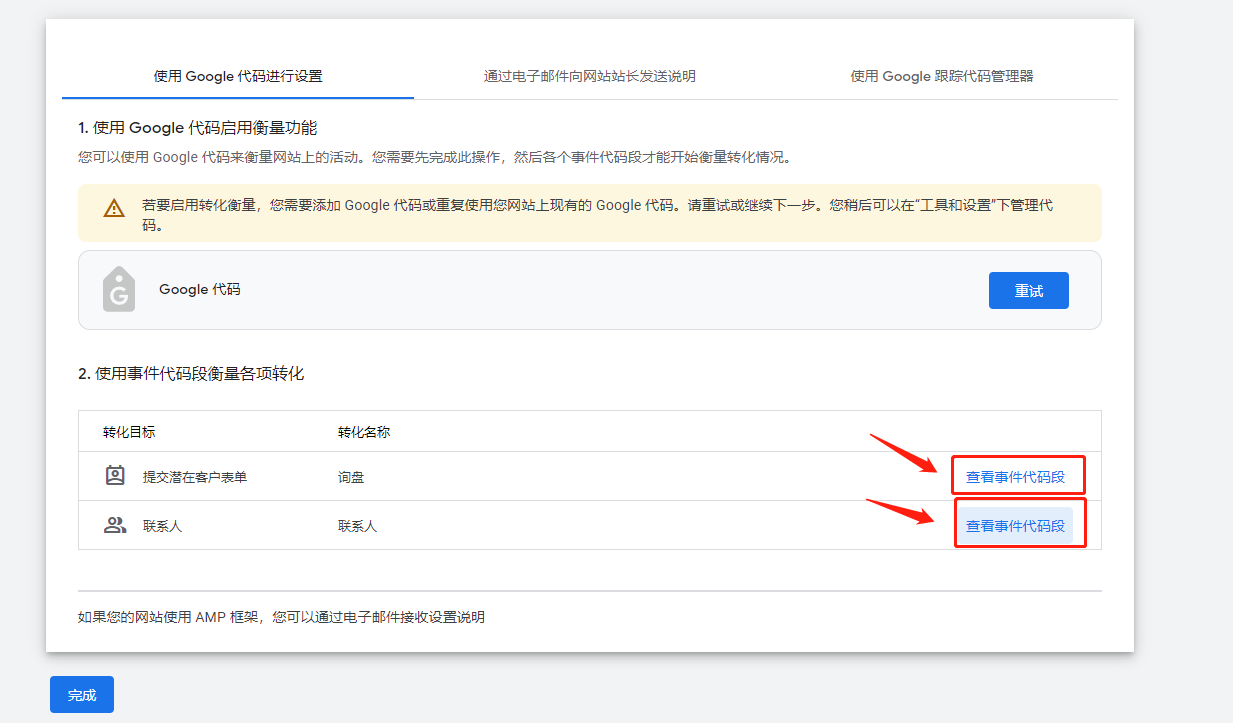Click the 重试 button

click(1029, 291)
